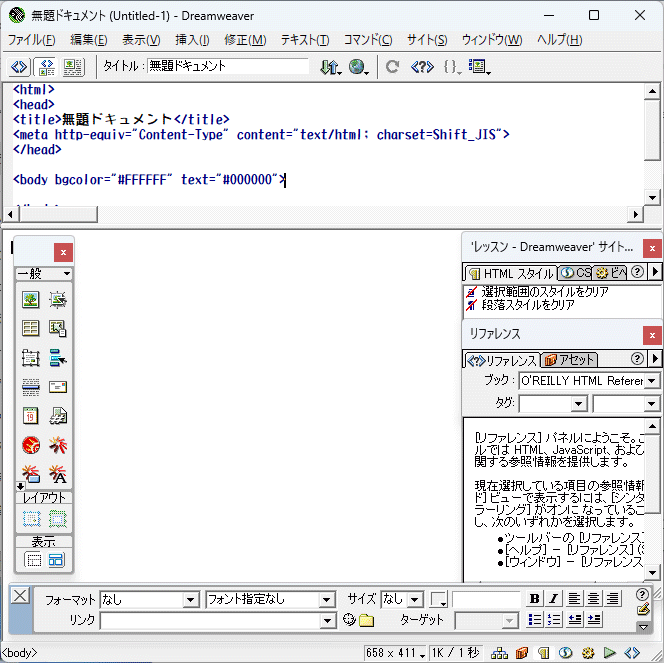
Task: Open 編集(E) menu
Action: point(89,40)
